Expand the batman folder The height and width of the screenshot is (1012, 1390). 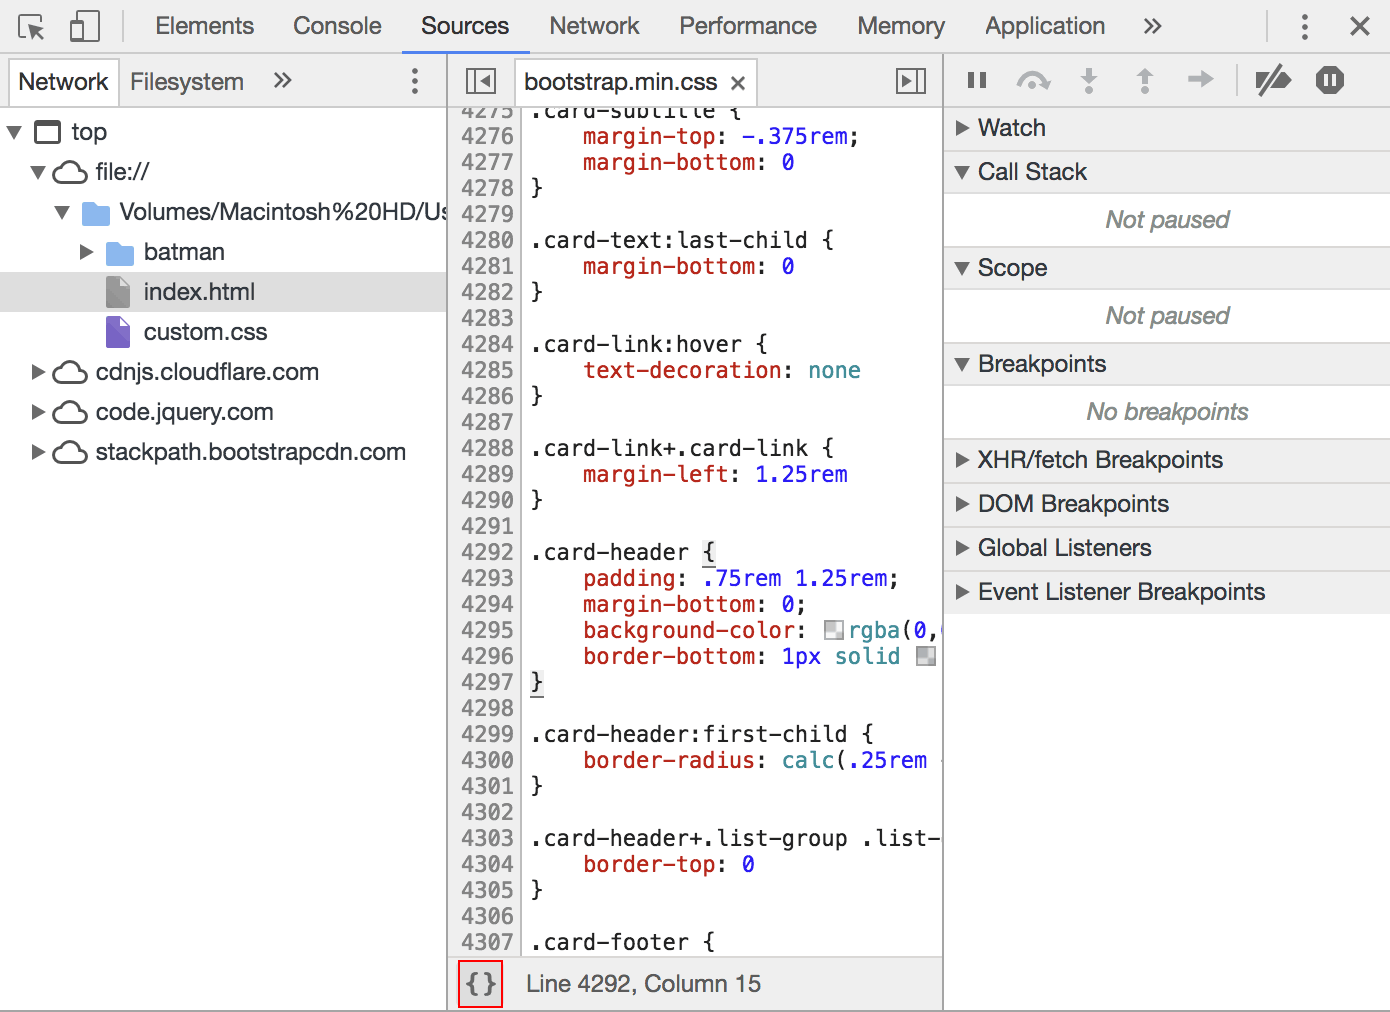coord(87,252)
